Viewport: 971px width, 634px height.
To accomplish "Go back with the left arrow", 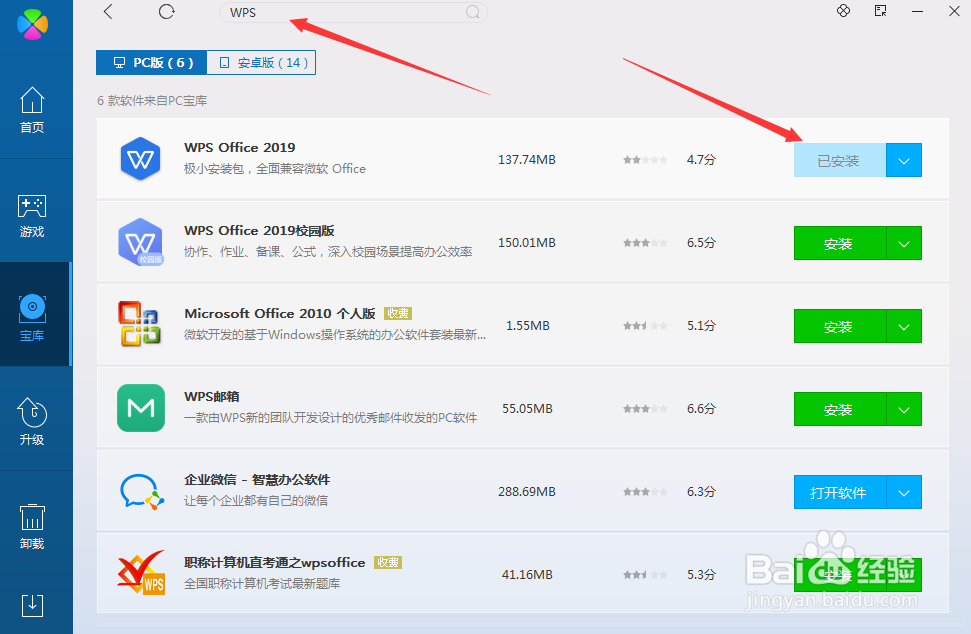I will [x=108, y=12].
